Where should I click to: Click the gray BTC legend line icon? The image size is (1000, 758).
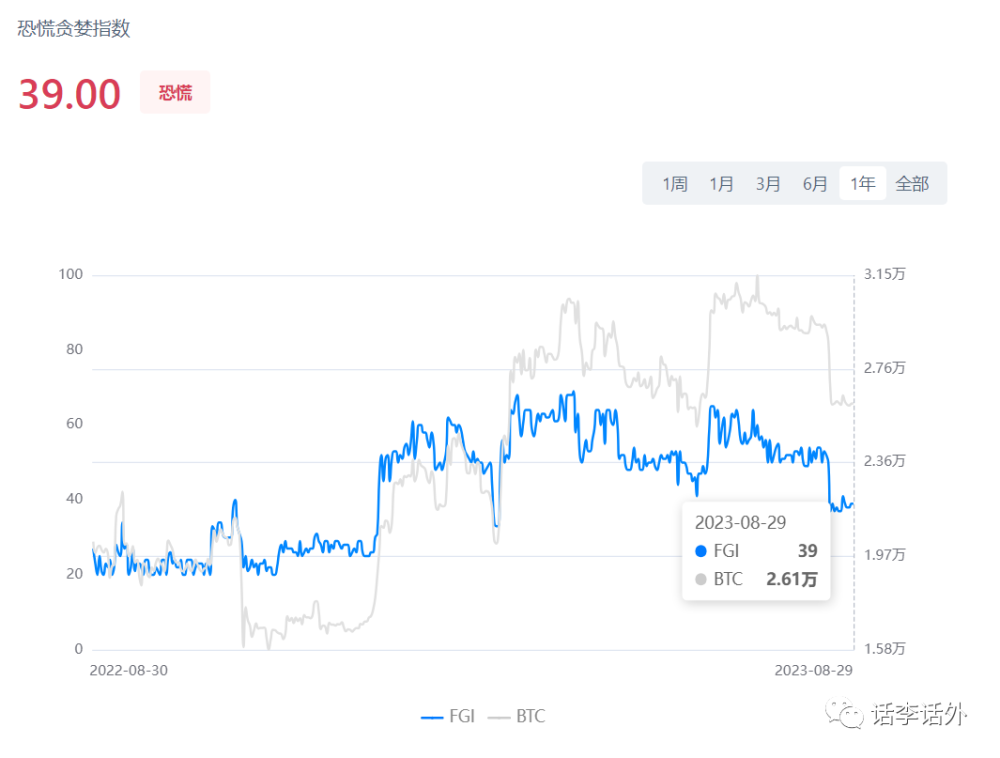pos(499,718)
